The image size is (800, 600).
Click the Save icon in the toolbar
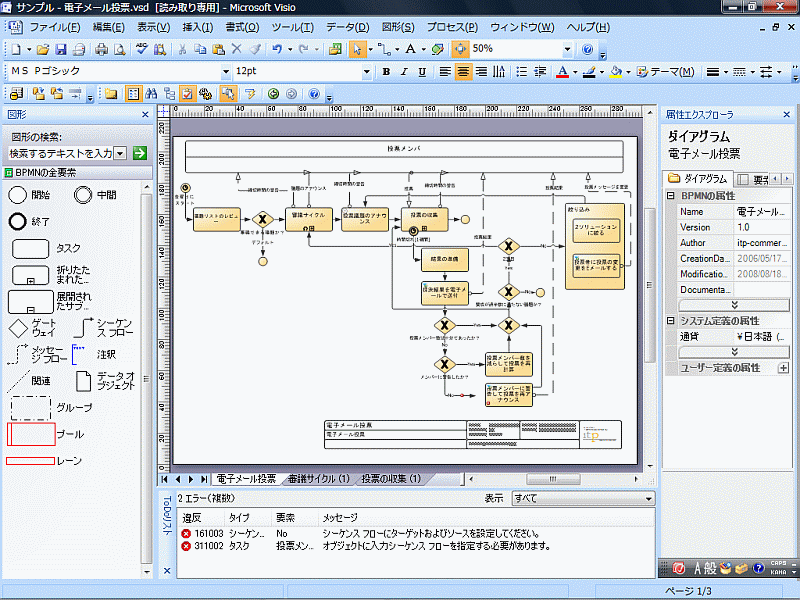(x=61, y=49)
